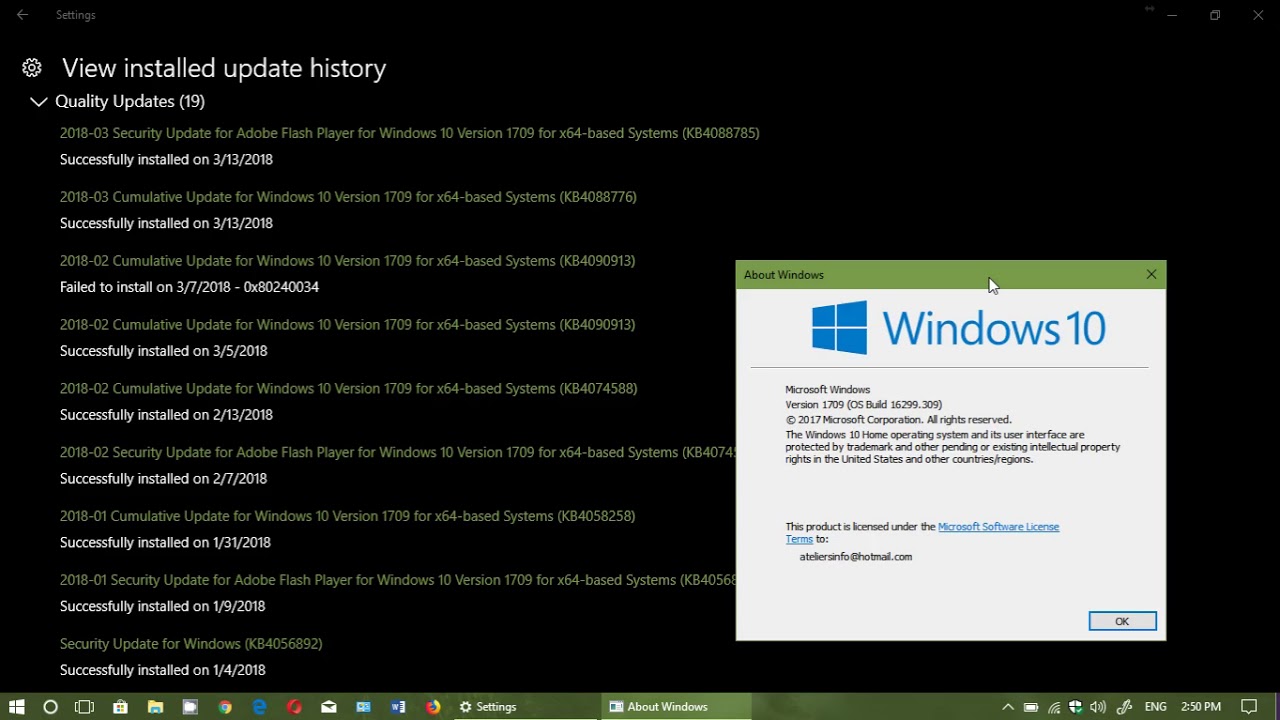Open File Explorer from taskbar

(155, 707)
